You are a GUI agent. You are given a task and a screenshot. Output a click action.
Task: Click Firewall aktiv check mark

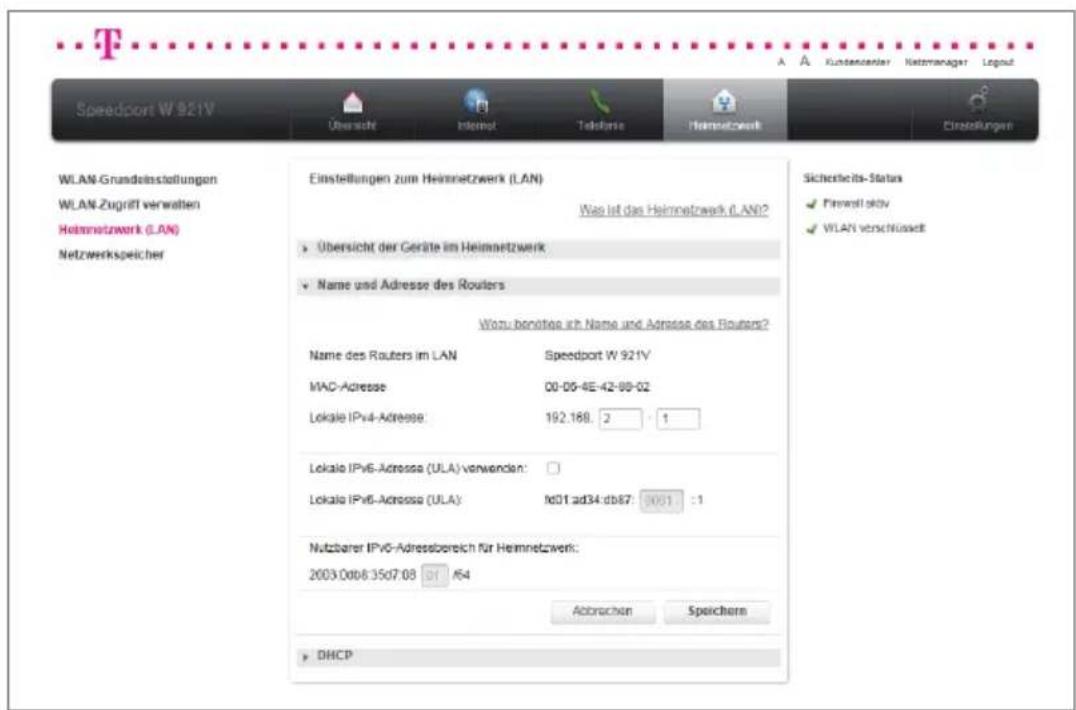point(812,204)
